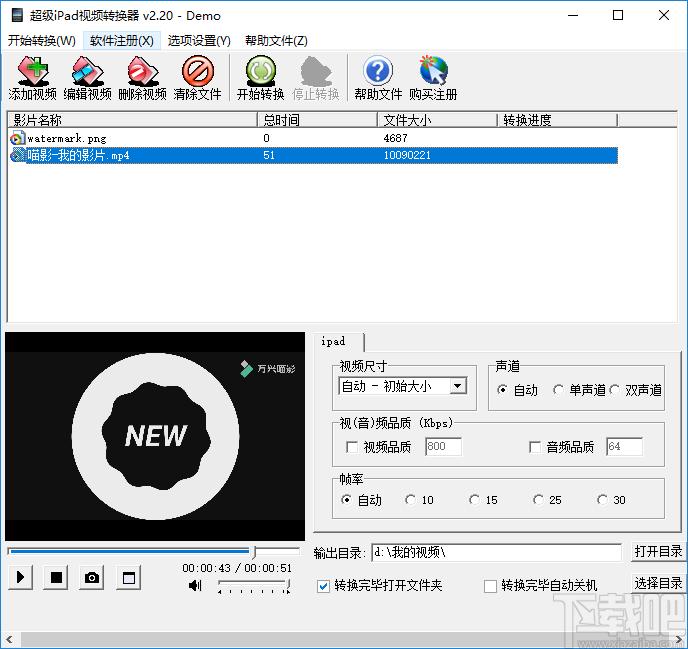Take a snapshot with the camera icon
Image resolution: width=688 pixels, height=649 pixels.
click(x=92, y=577)
